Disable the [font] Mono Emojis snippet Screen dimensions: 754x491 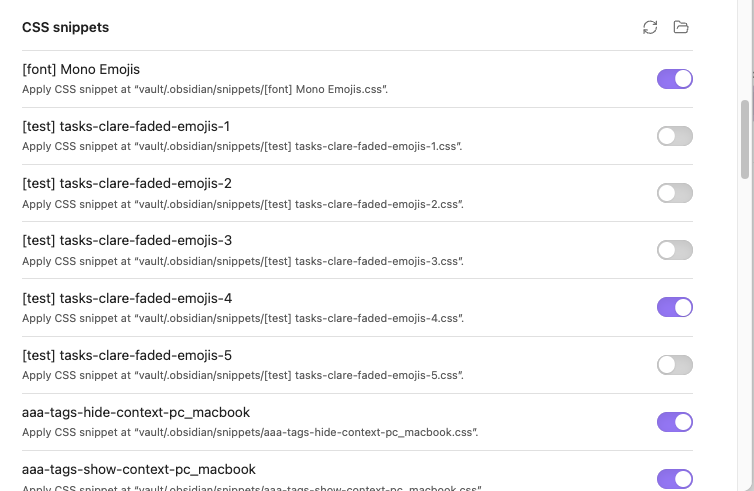coord(675,79)
